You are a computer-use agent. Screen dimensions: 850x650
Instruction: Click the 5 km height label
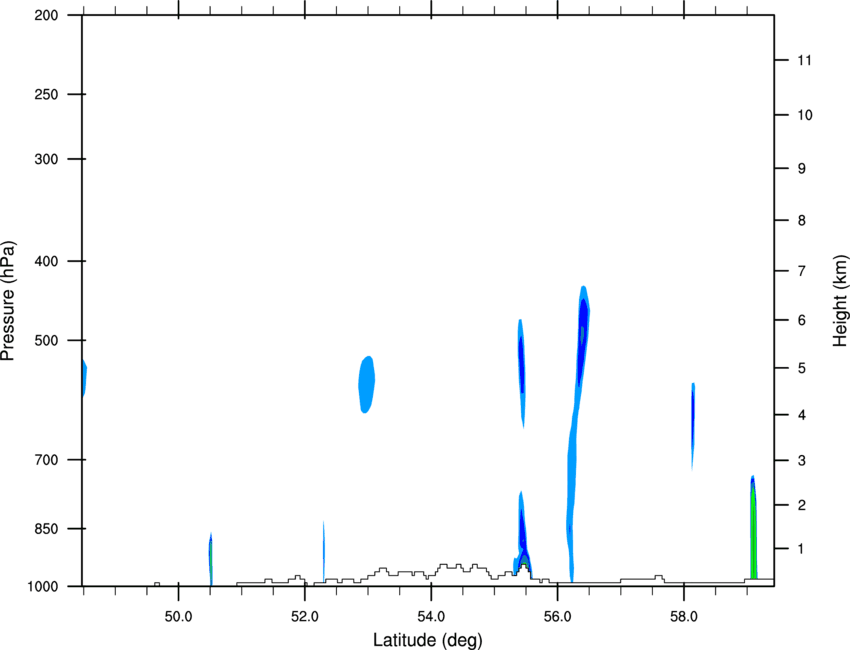pyautogui.click(x=802, y=368)
